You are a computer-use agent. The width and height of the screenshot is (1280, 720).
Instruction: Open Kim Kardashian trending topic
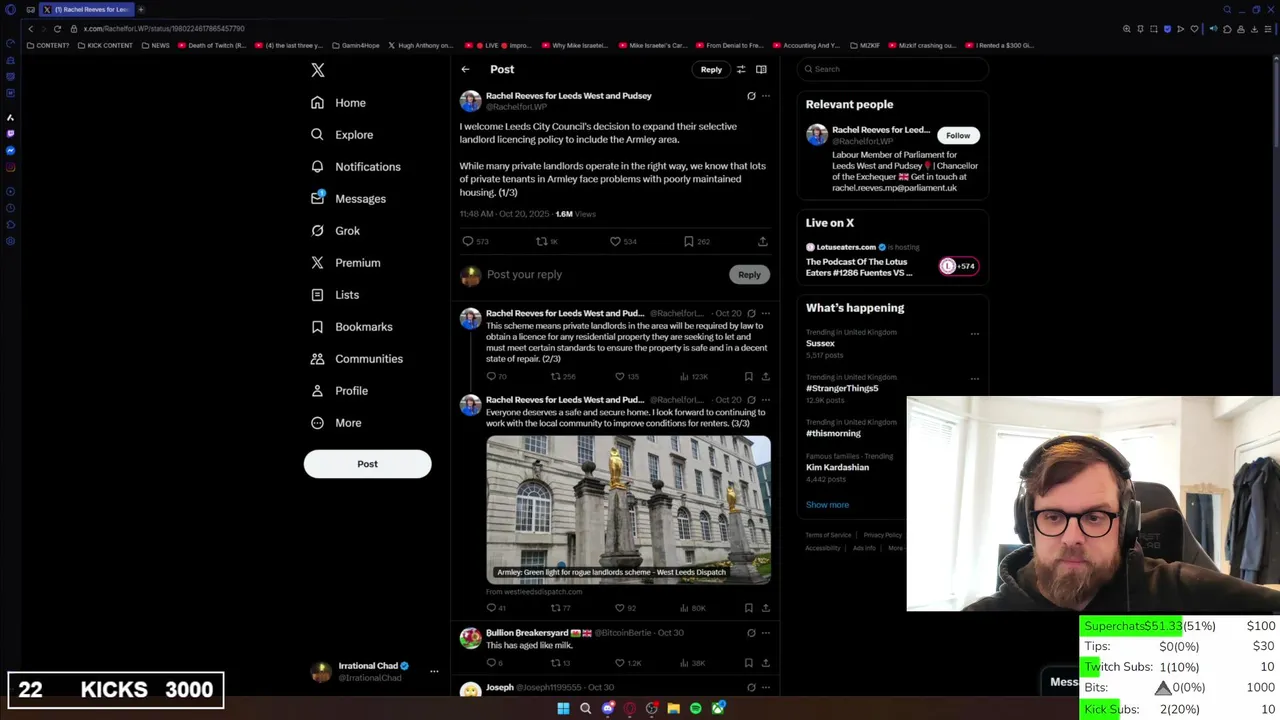click(838, 467)
